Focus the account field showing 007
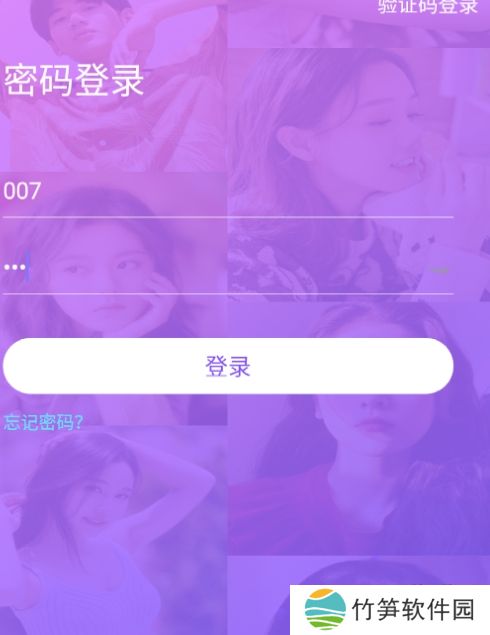Viewport: 490px width, 635px height. [x=228, y=191]
